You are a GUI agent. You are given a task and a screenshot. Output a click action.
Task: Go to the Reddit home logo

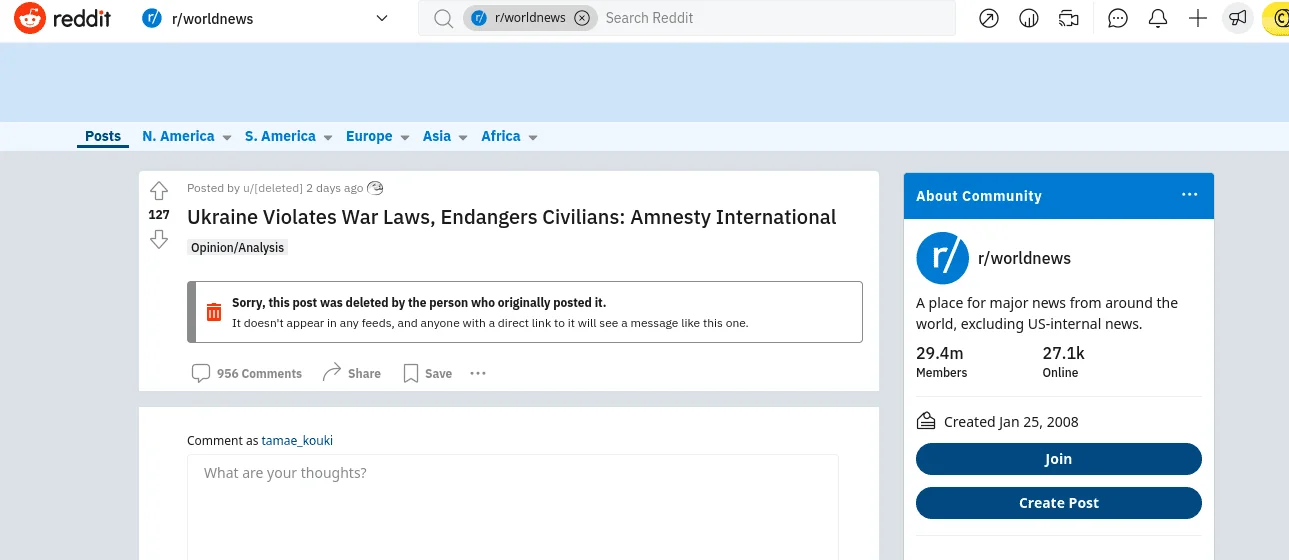pyautogui.click(x=63, y=18)
